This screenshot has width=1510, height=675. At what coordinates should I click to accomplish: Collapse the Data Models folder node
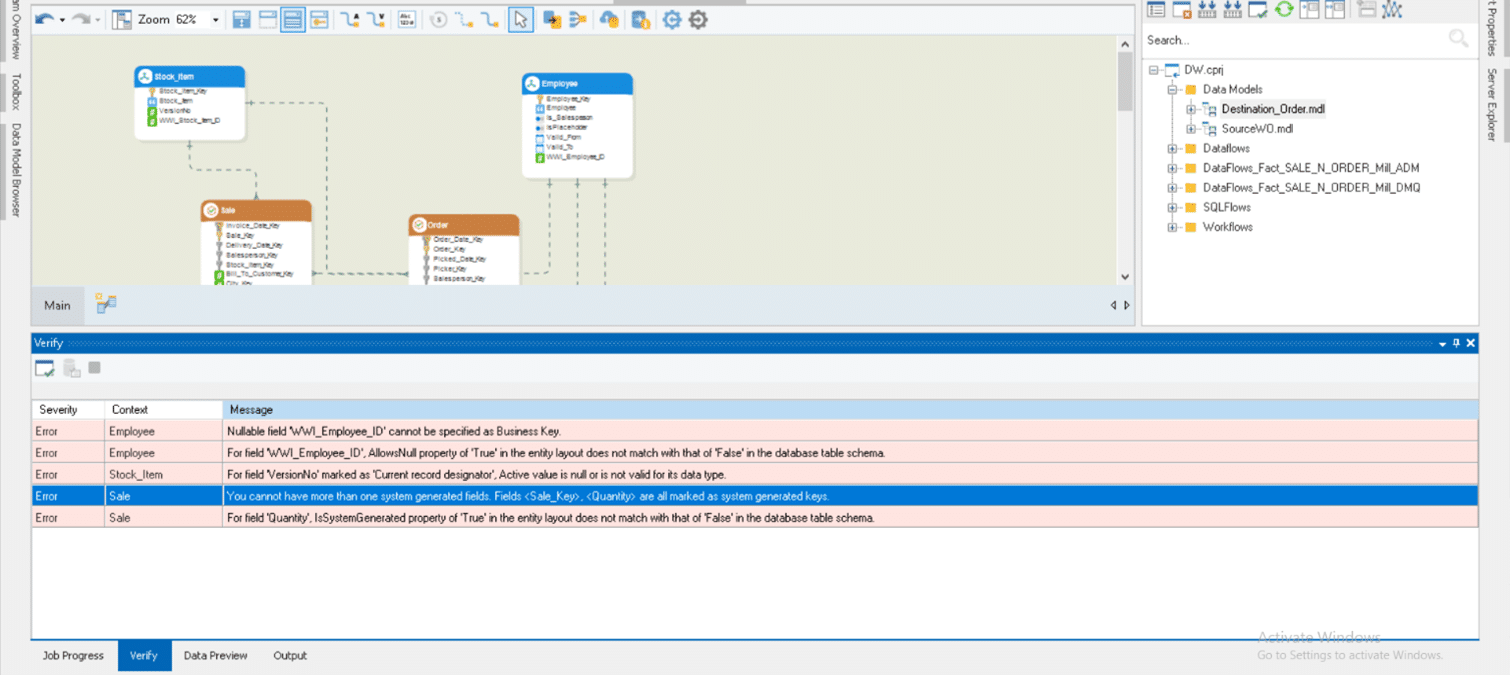(1172, 89)
